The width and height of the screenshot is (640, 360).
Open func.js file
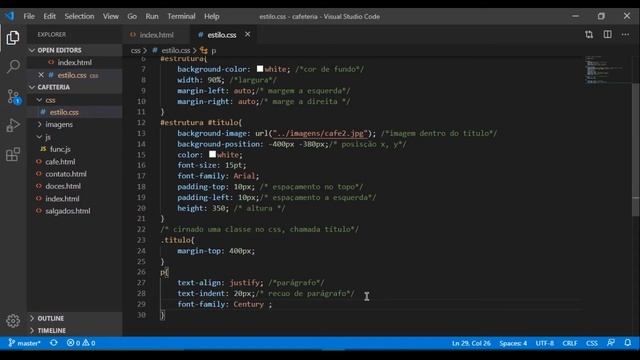[60, 149]
